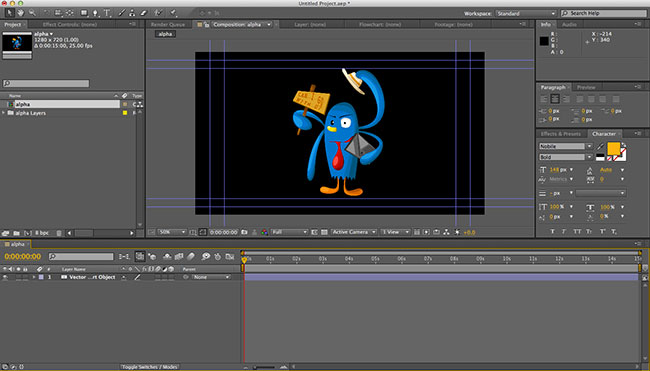Expand the Vector Smart Object layer properties
The width and height of the screenshot is (650, 371).
(34, 277)
